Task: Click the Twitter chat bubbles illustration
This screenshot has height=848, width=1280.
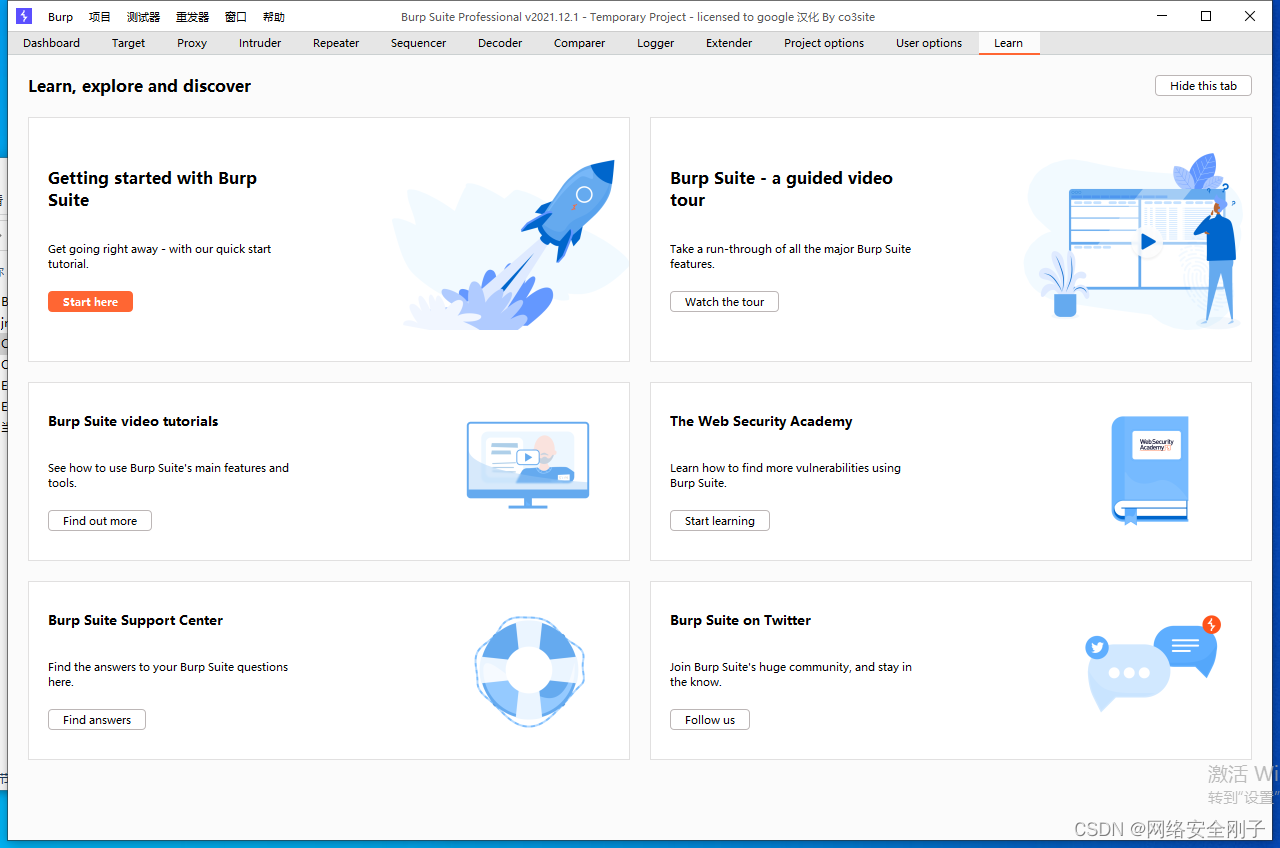Action: click(1153, 663)
